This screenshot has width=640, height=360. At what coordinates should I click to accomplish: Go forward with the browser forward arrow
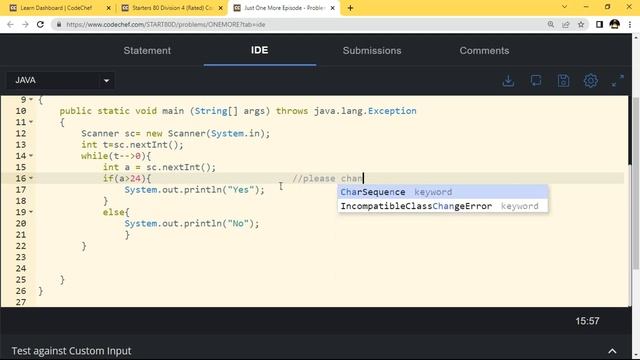25,24
